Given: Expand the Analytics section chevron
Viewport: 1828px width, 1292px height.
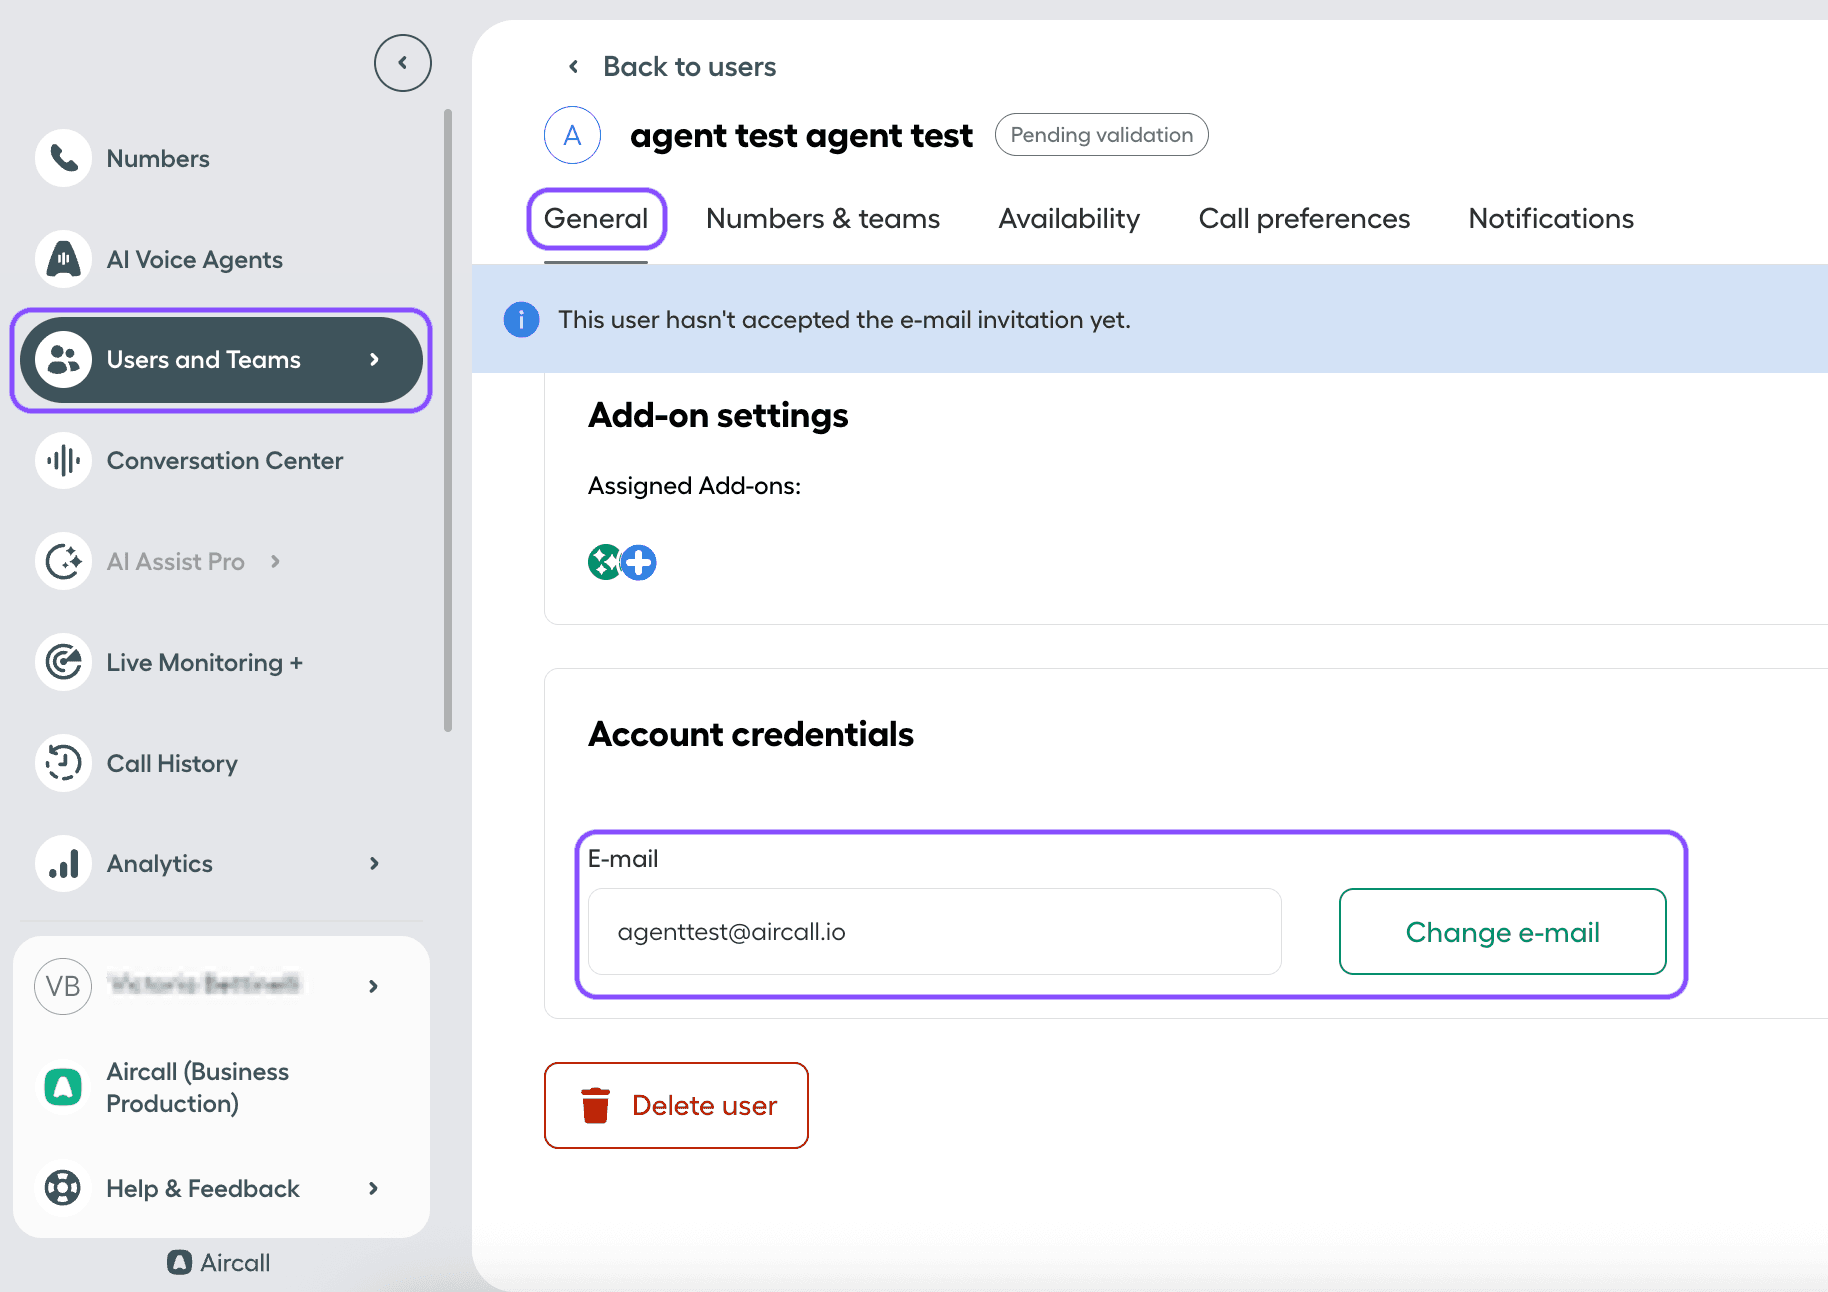Looking at the screenshot, I should tap(374, 863).
